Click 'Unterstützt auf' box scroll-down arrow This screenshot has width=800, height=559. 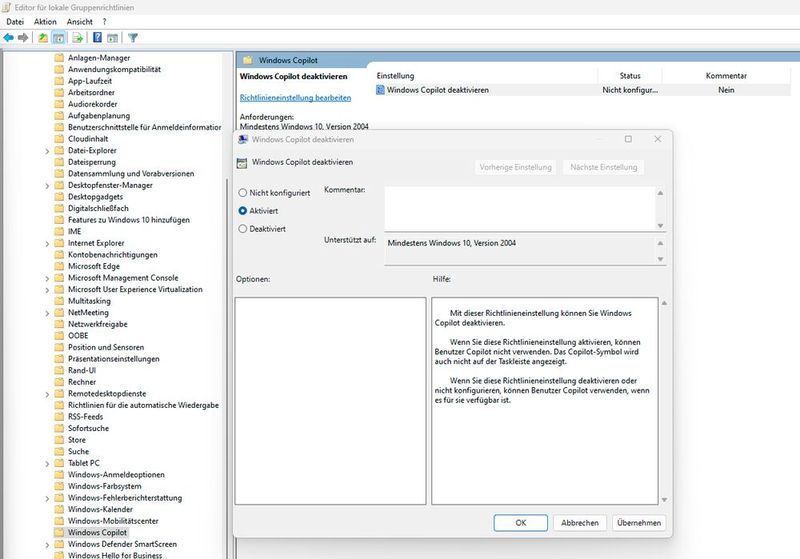(x=660, y=259)
